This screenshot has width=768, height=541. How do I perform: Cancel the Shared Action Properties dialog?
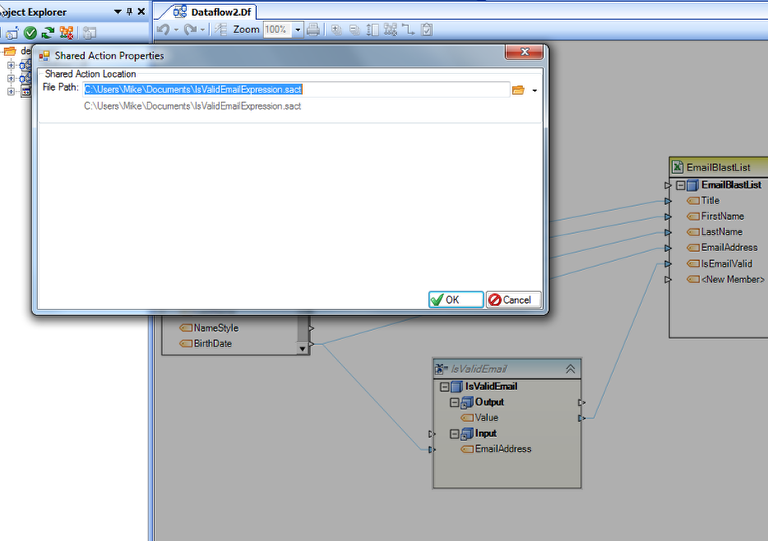pos(513,300)
